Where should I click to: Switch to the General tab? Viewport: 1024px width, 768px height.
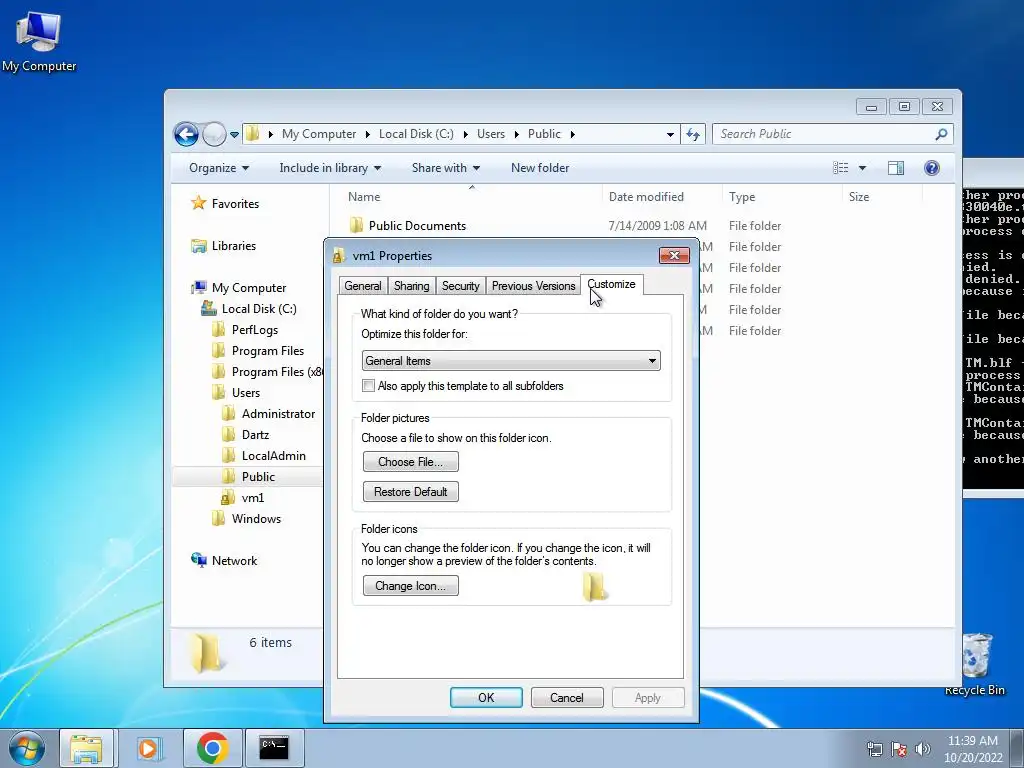(x=362, y=286)
